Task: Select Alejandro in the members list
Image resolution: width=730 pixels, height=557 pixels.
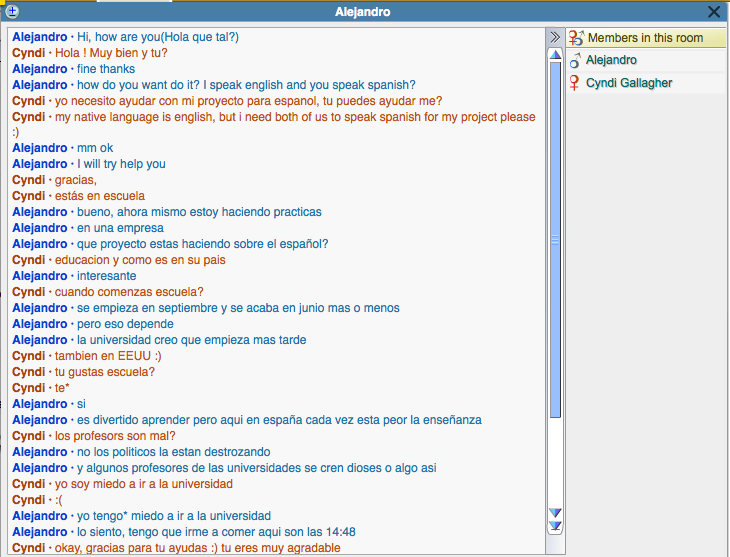Action: pos(611,61)
